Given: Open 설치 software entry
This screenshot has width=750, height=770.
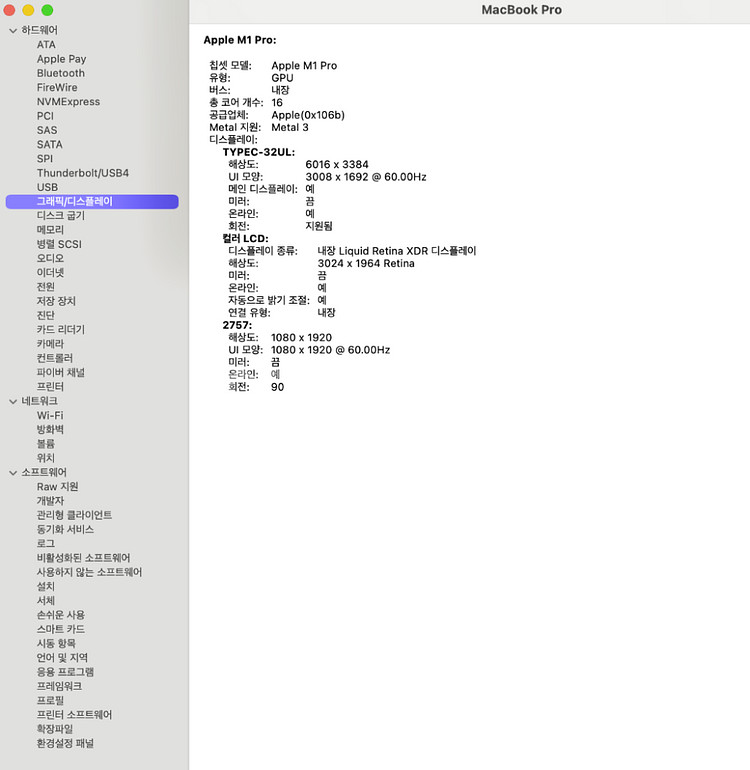Looking at the screenshot, I should pyautogui.click(x=46, y=586).
